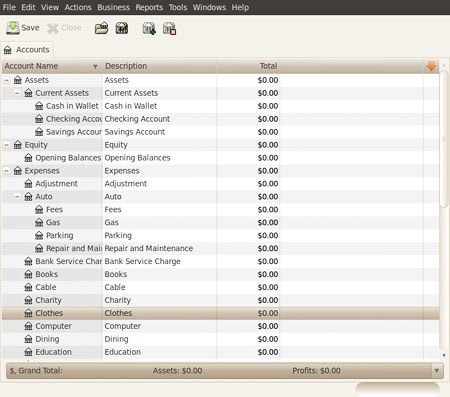Click the bank icon on the Accounts tab
The width and height of the screenshot is (450, 397).
coord(8,50)
